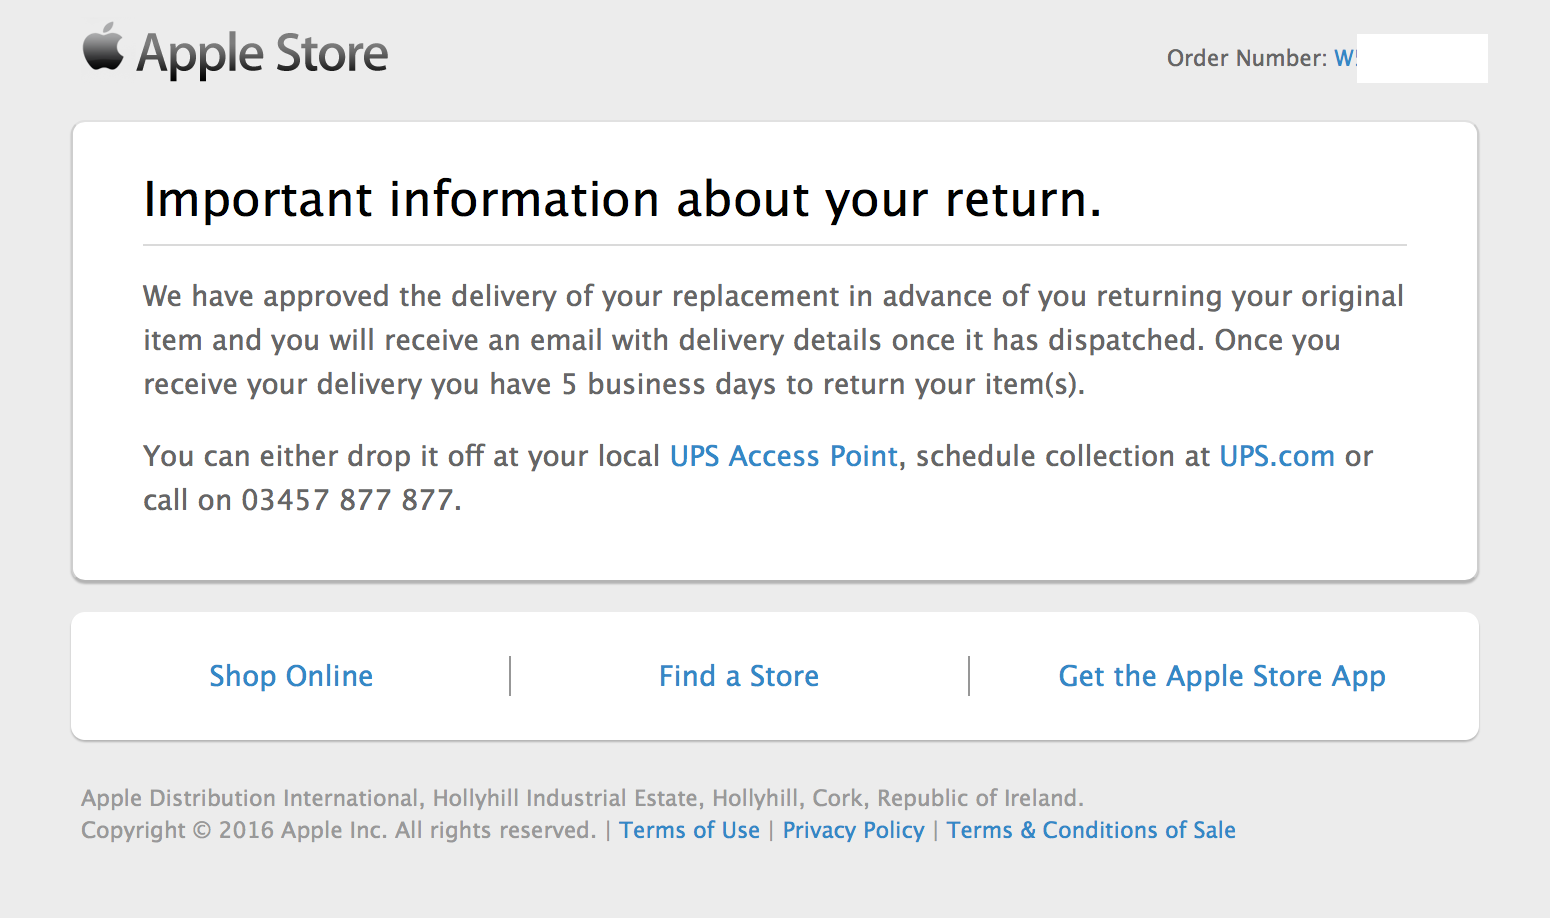Open Find a Store
Image resolution: width=1550 pixels, height=918 pixels.
739,676
